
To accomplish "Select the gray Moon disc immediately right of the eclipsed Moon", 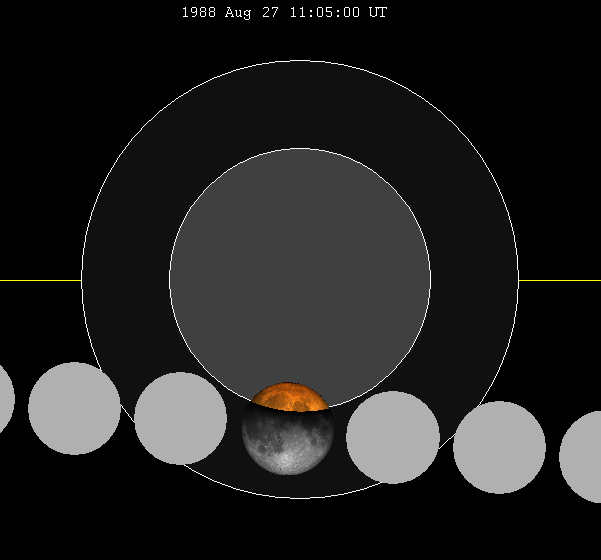I will point(393,437).
